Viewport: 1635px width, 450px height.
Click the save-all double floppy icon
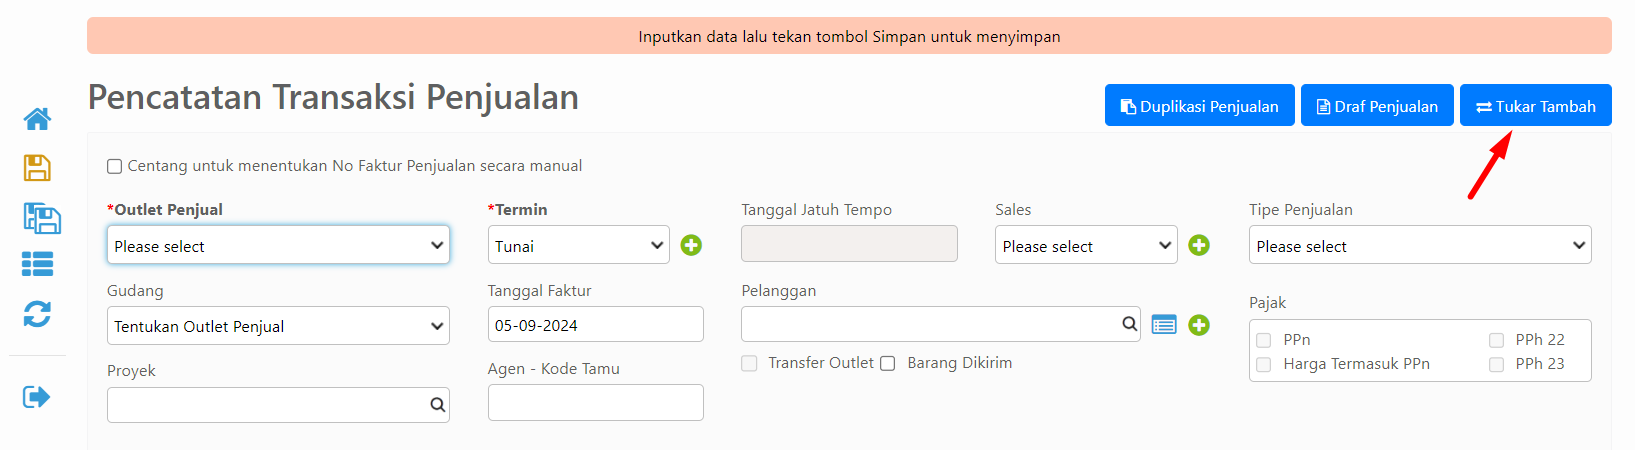click(42, 218)
